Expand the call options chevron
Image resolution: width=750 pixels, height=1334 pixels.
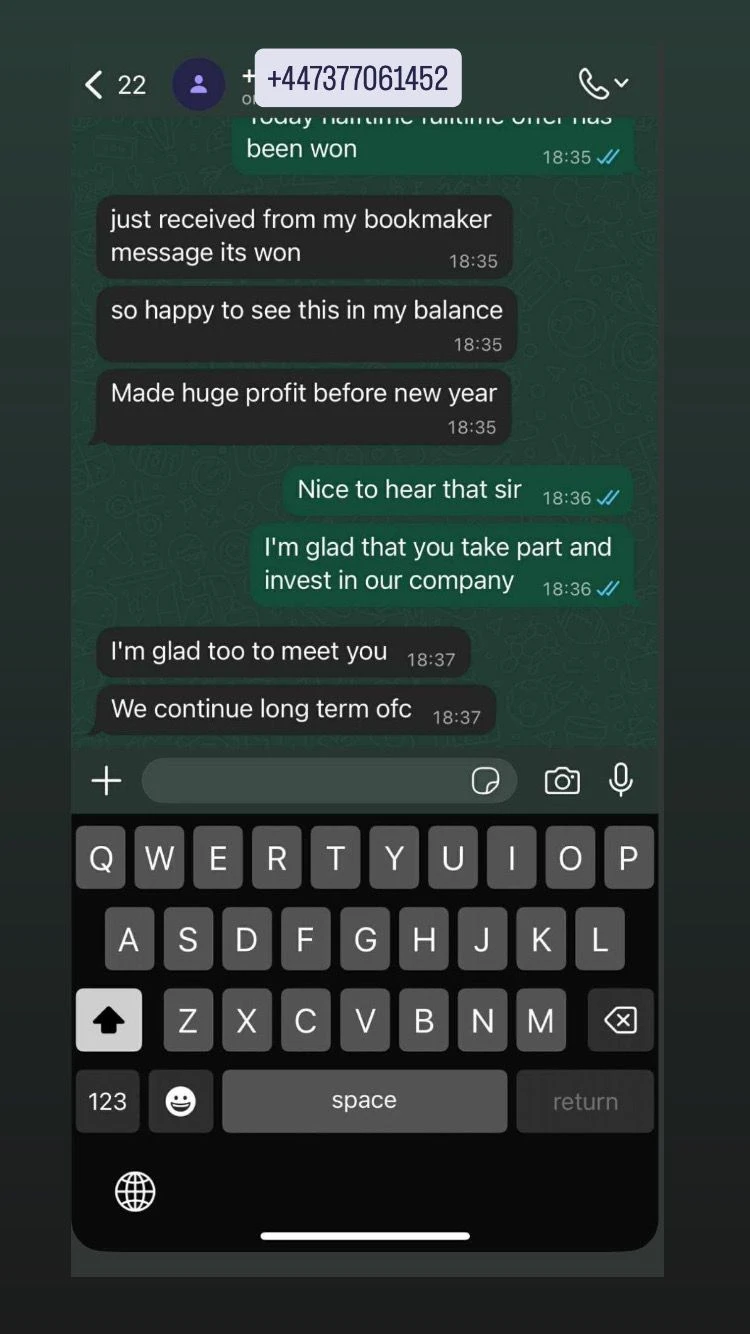pyautogui.click(x=622, y=83)
